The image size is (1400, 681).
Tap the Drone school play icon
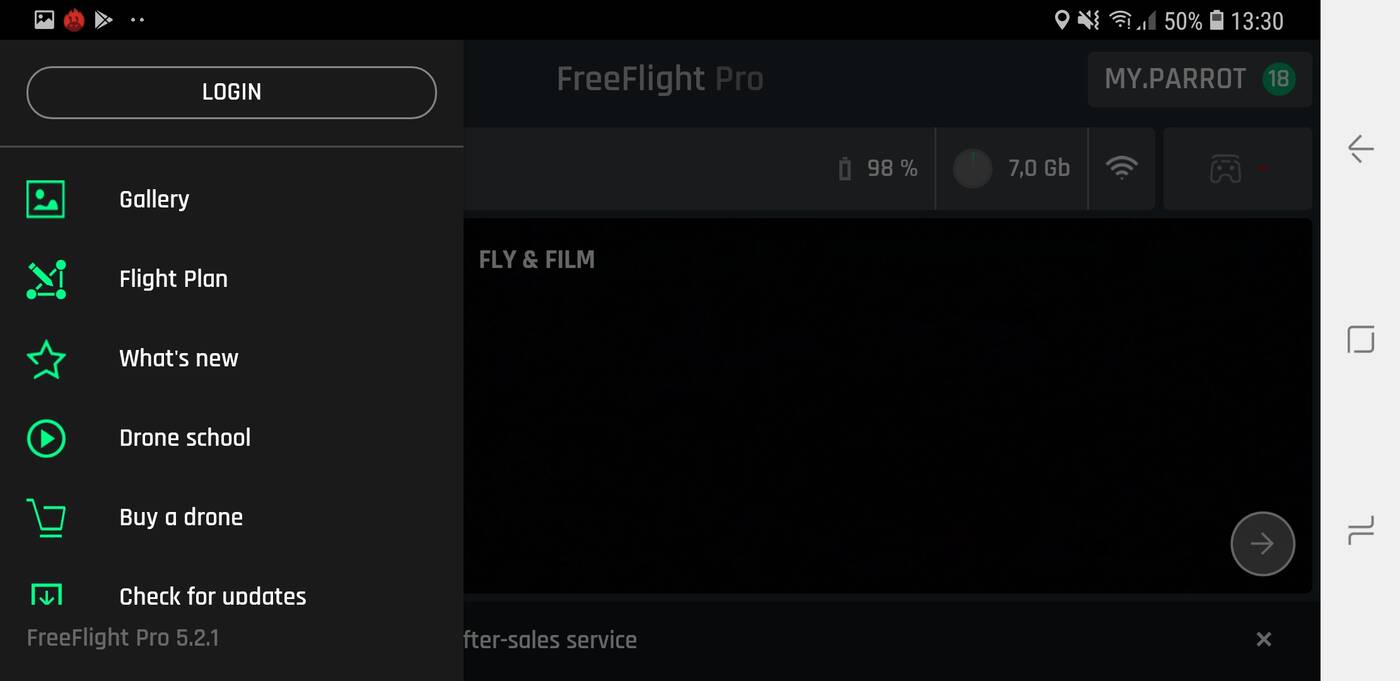[x=46, y=438]
